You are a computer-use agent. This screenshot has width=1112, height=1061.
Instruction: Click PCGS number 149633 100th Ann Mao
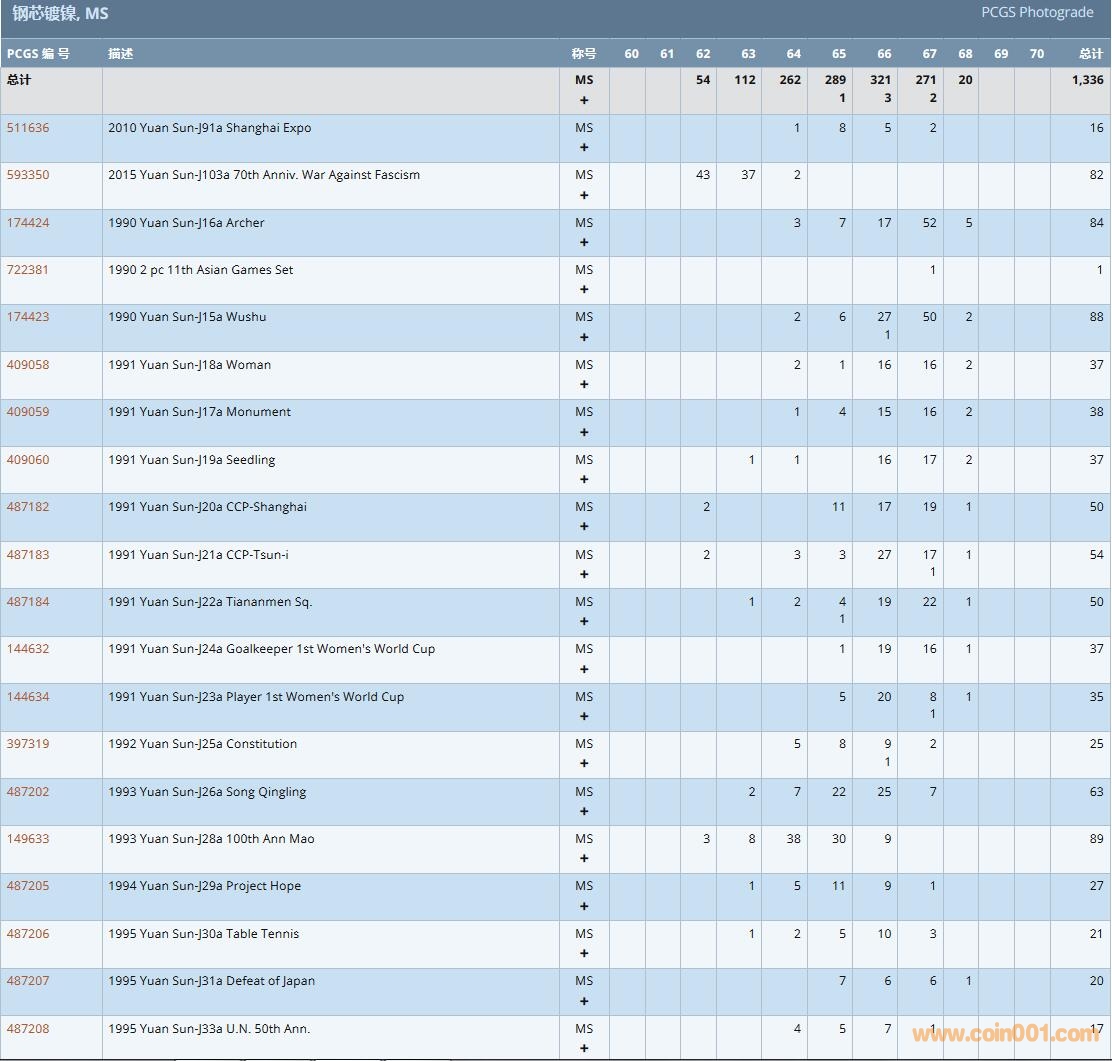28,839
